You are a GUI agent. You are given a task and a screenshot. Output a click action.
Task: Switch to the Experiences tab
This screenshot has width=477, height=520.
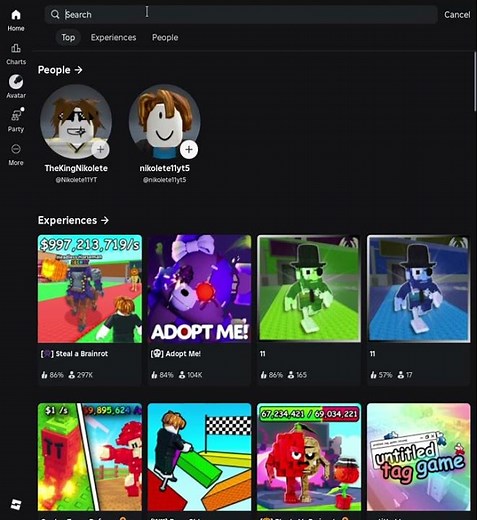[x=113, y=37]
